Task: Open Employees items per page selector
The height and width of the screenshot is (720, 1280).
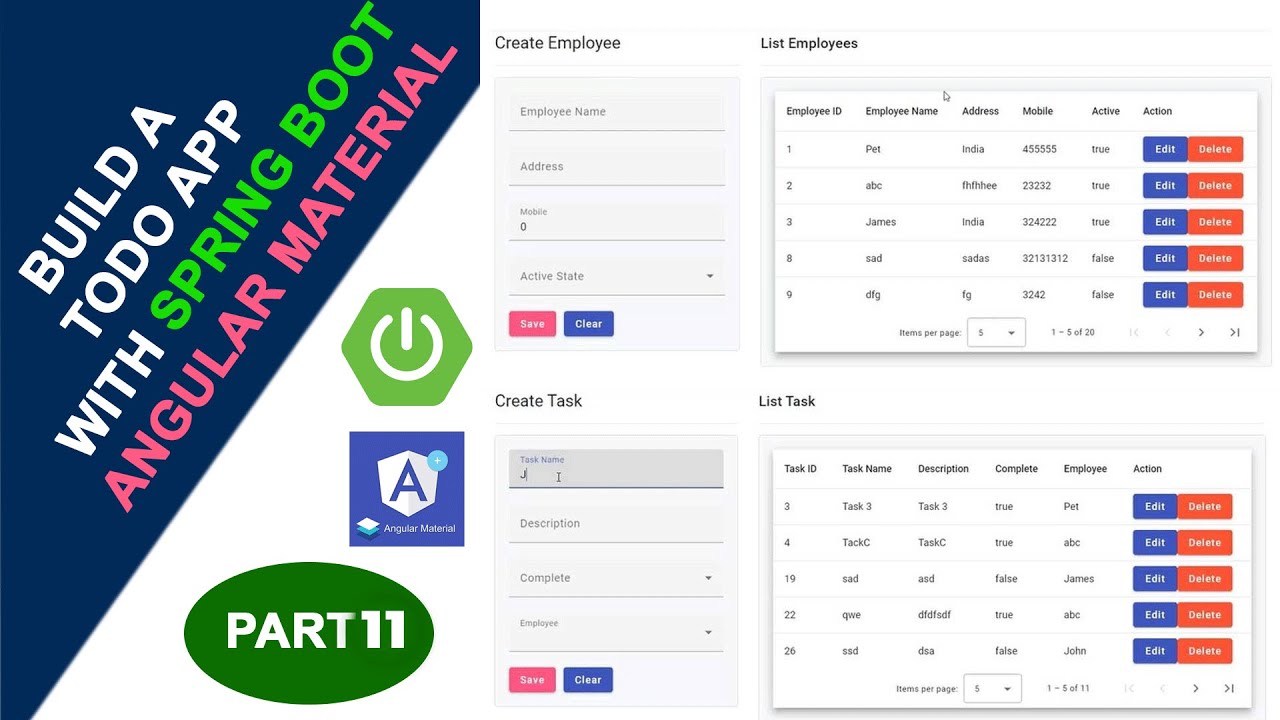Action: pyautogui.click(x=996, y=332)
